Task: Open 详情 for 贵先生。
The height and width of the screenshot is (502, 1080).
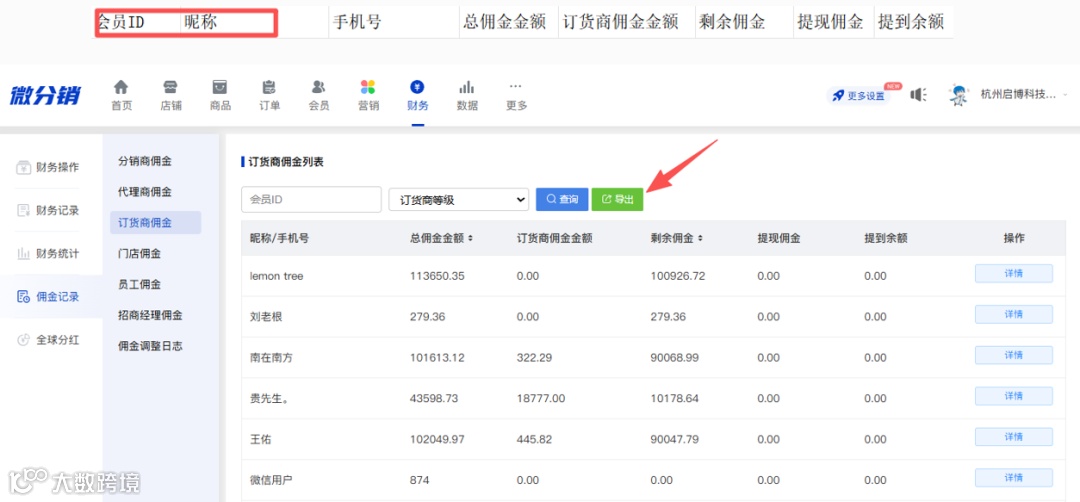Action: (1013, 396)
